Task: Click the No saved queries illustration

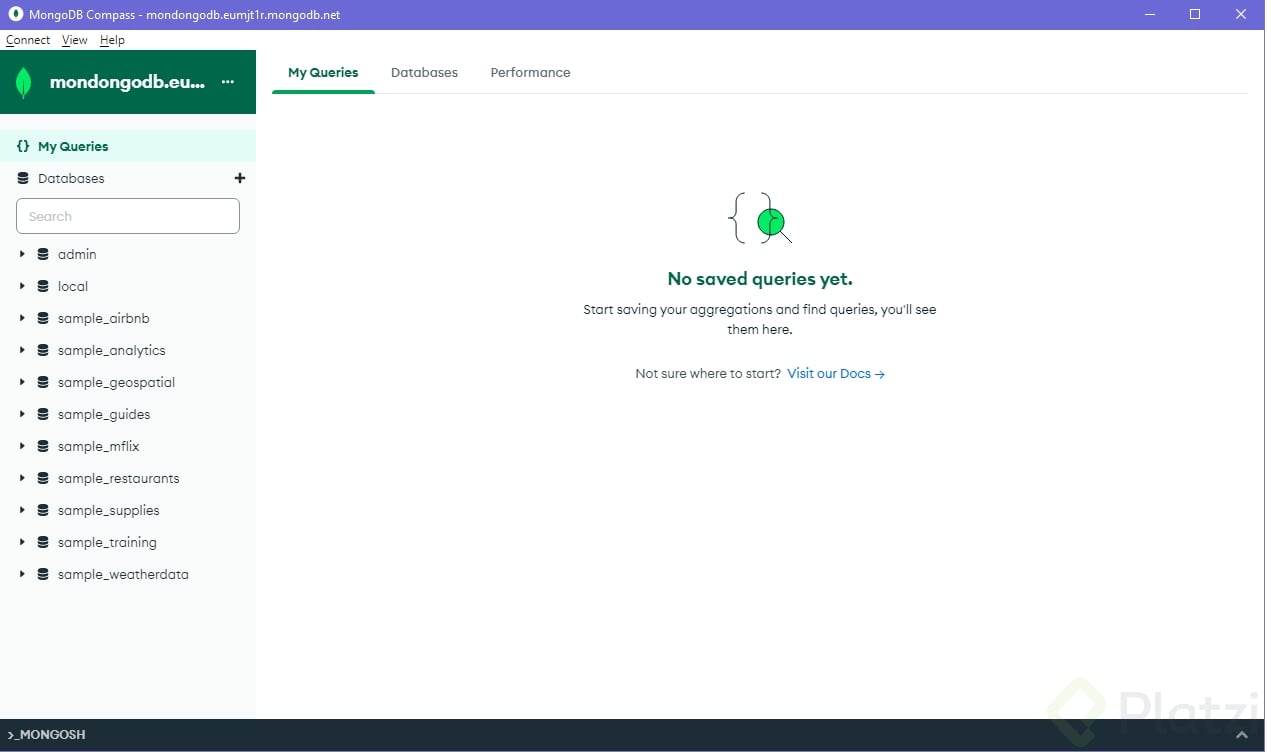Action: click(760, 218)
